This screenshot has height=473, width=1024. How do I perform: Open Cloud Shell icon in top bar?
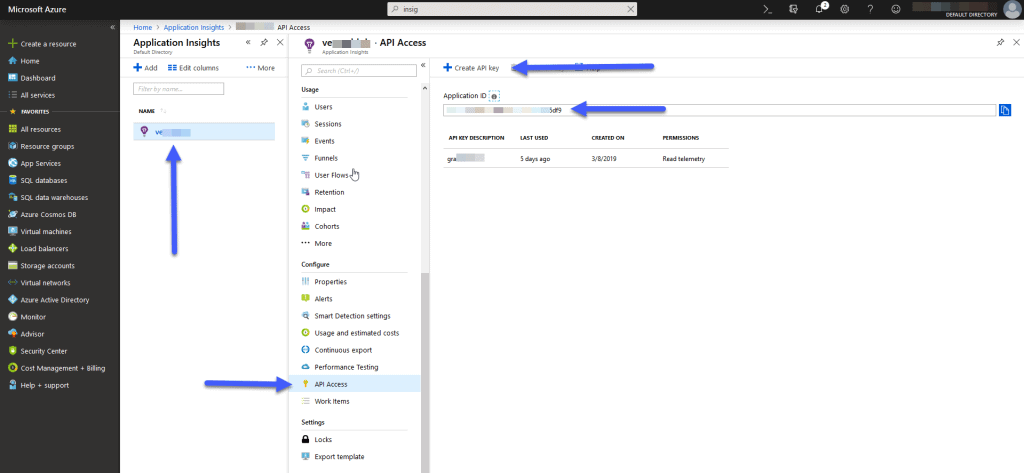(x=769, y=9)
